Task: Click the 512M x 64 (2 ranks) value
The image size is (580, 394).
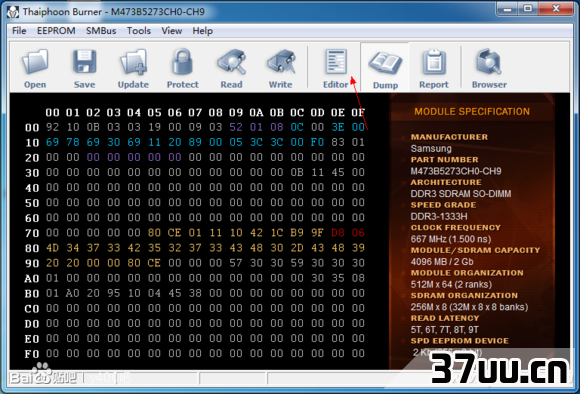Action: pos(451,284)
